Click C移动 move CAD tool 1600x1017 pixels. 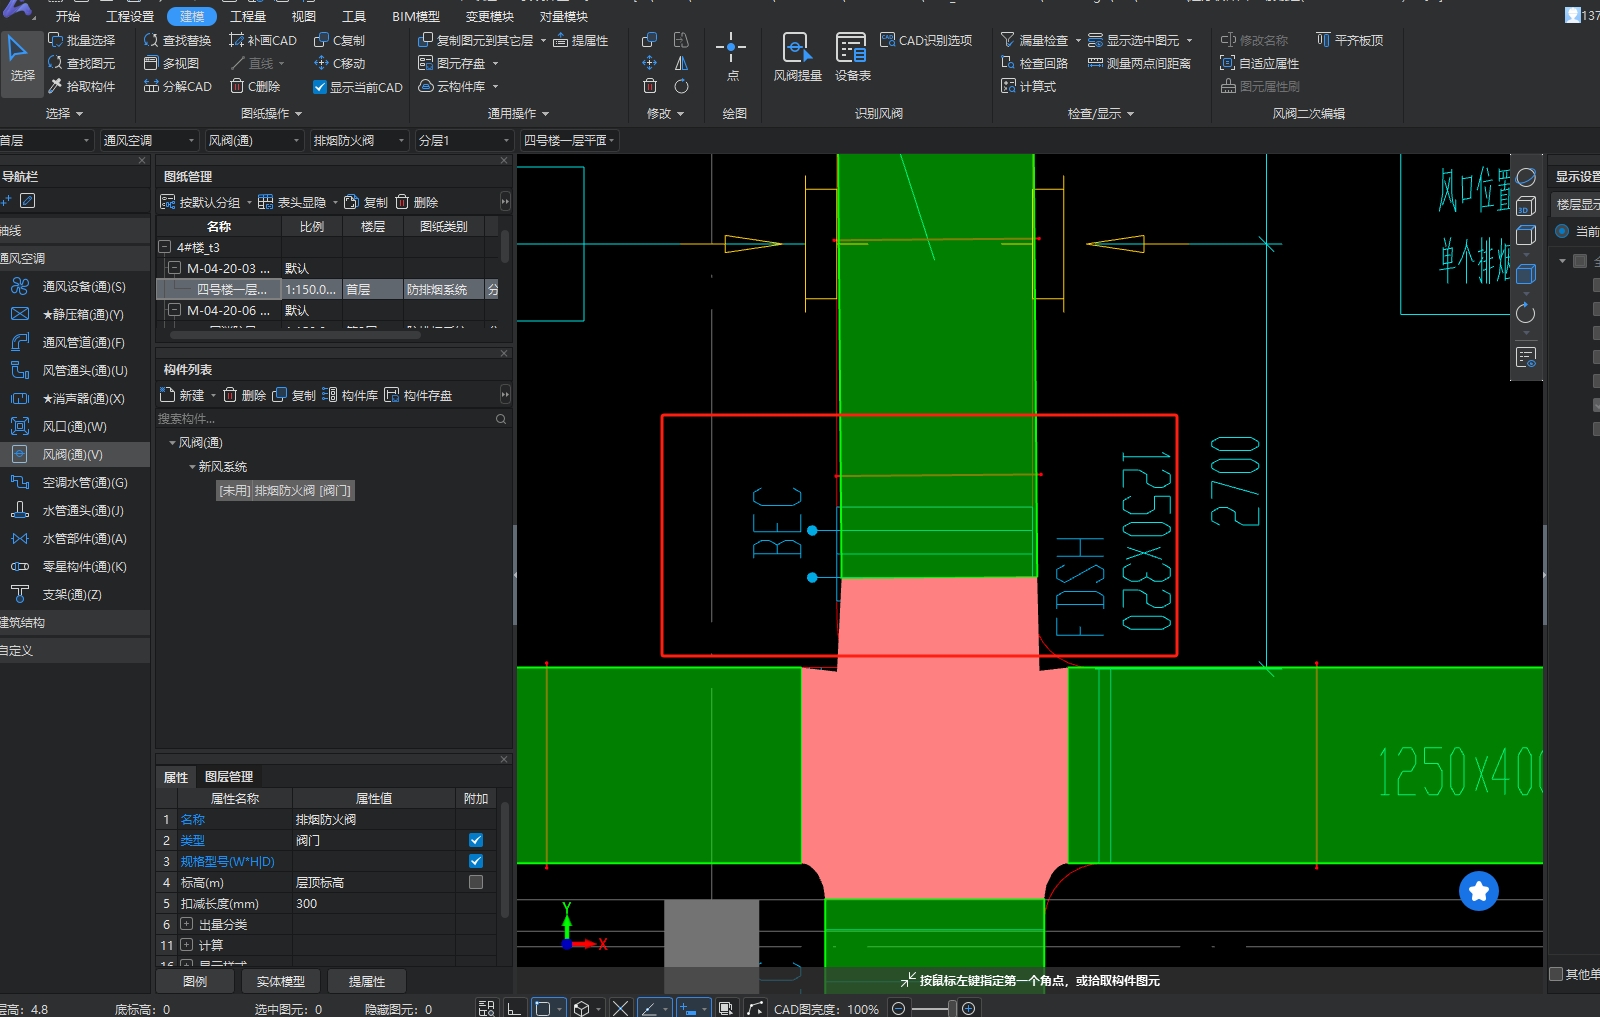(x=339, y=63)
